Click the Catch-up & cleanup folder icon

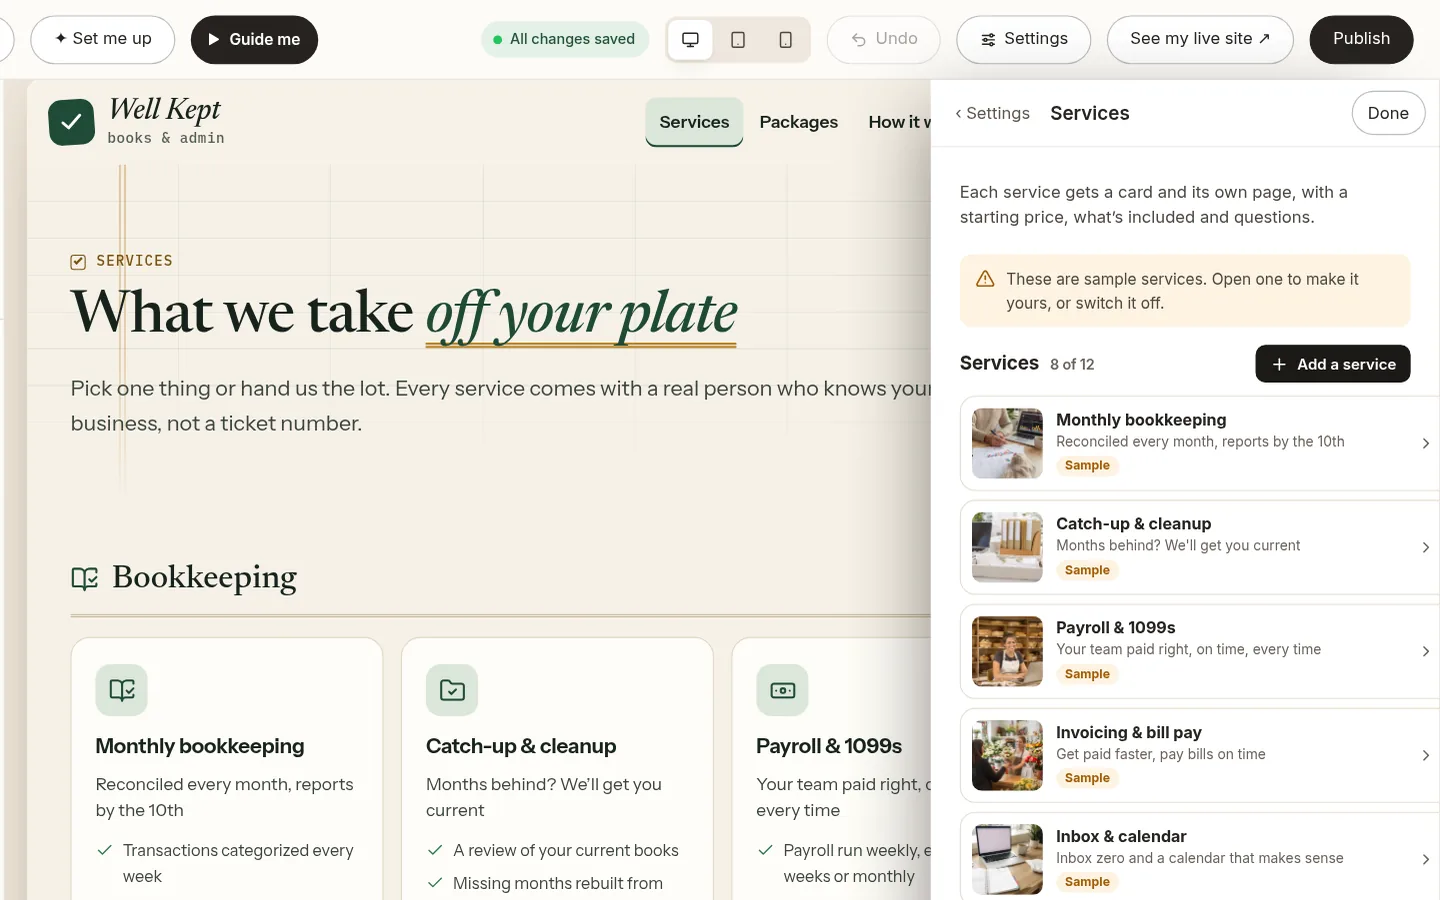[452, 690]
